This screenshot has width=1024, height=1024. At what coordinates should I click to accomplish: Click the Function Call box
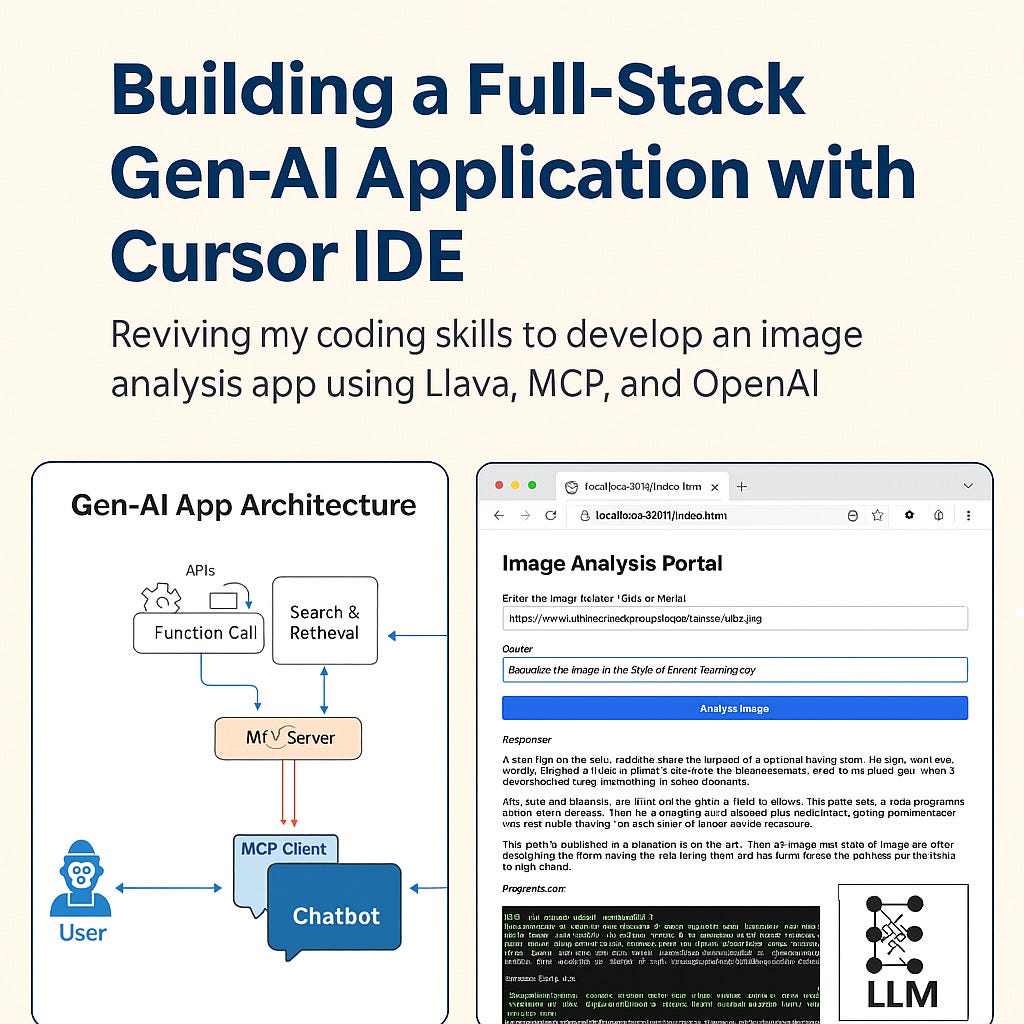point(199,633)
